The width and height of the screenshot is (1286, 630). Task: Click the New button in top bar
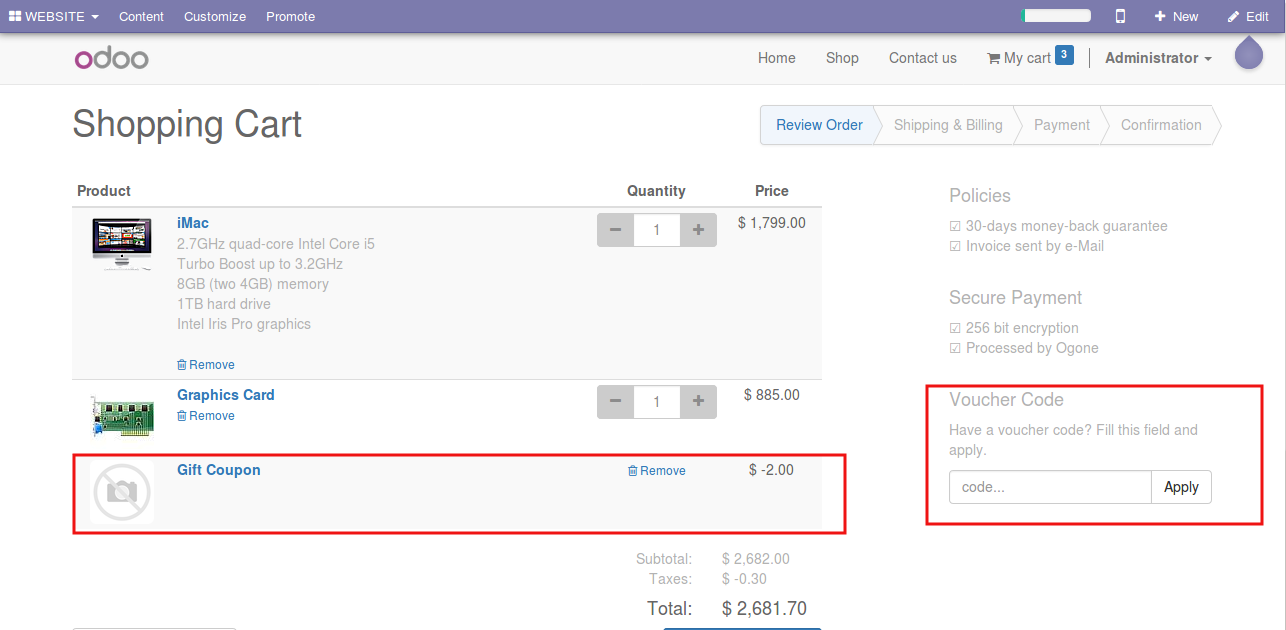(x=1176, y=16)
